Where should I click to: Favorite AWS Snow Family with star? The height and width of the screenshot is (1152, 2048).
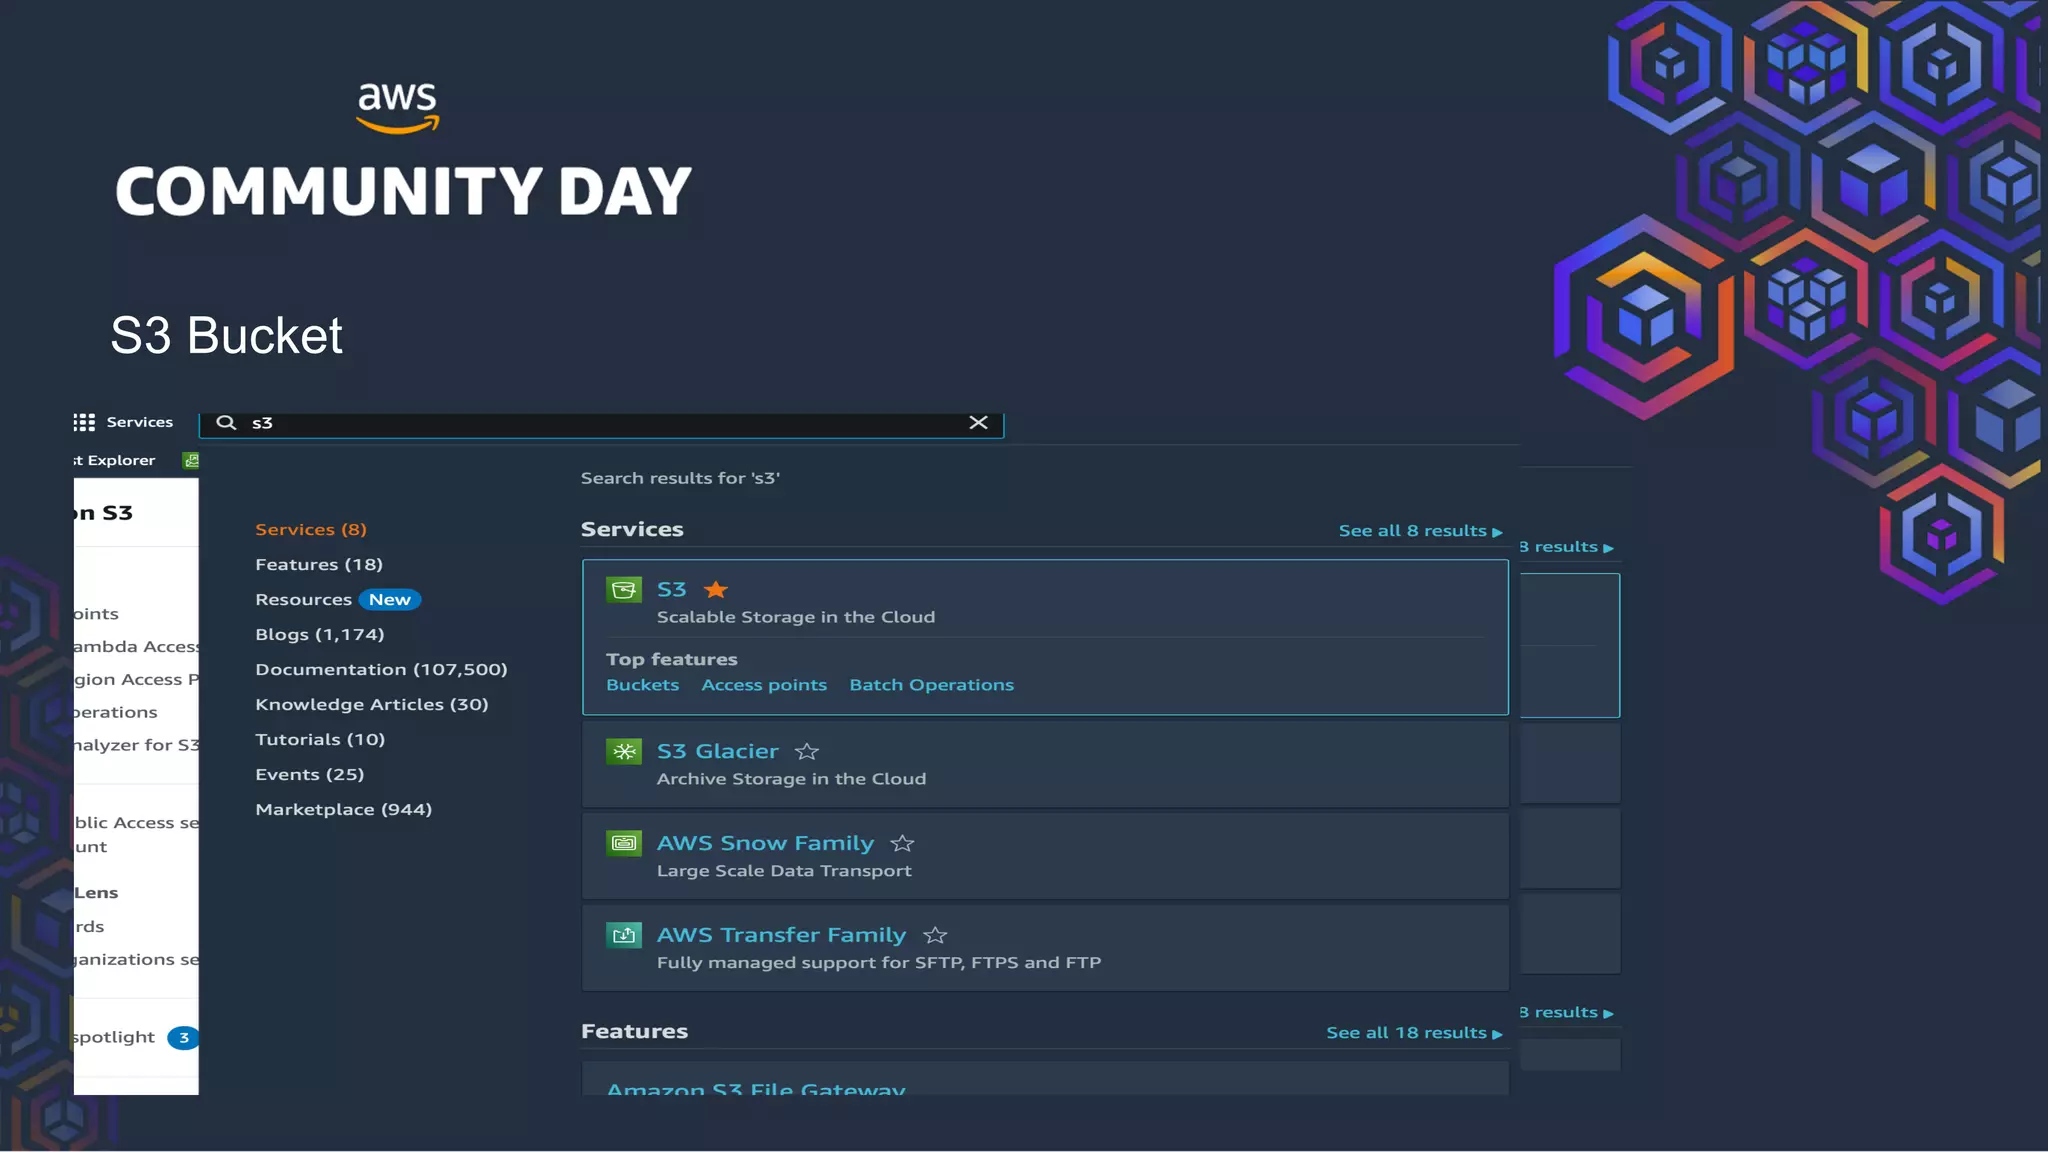click(902, 843)
